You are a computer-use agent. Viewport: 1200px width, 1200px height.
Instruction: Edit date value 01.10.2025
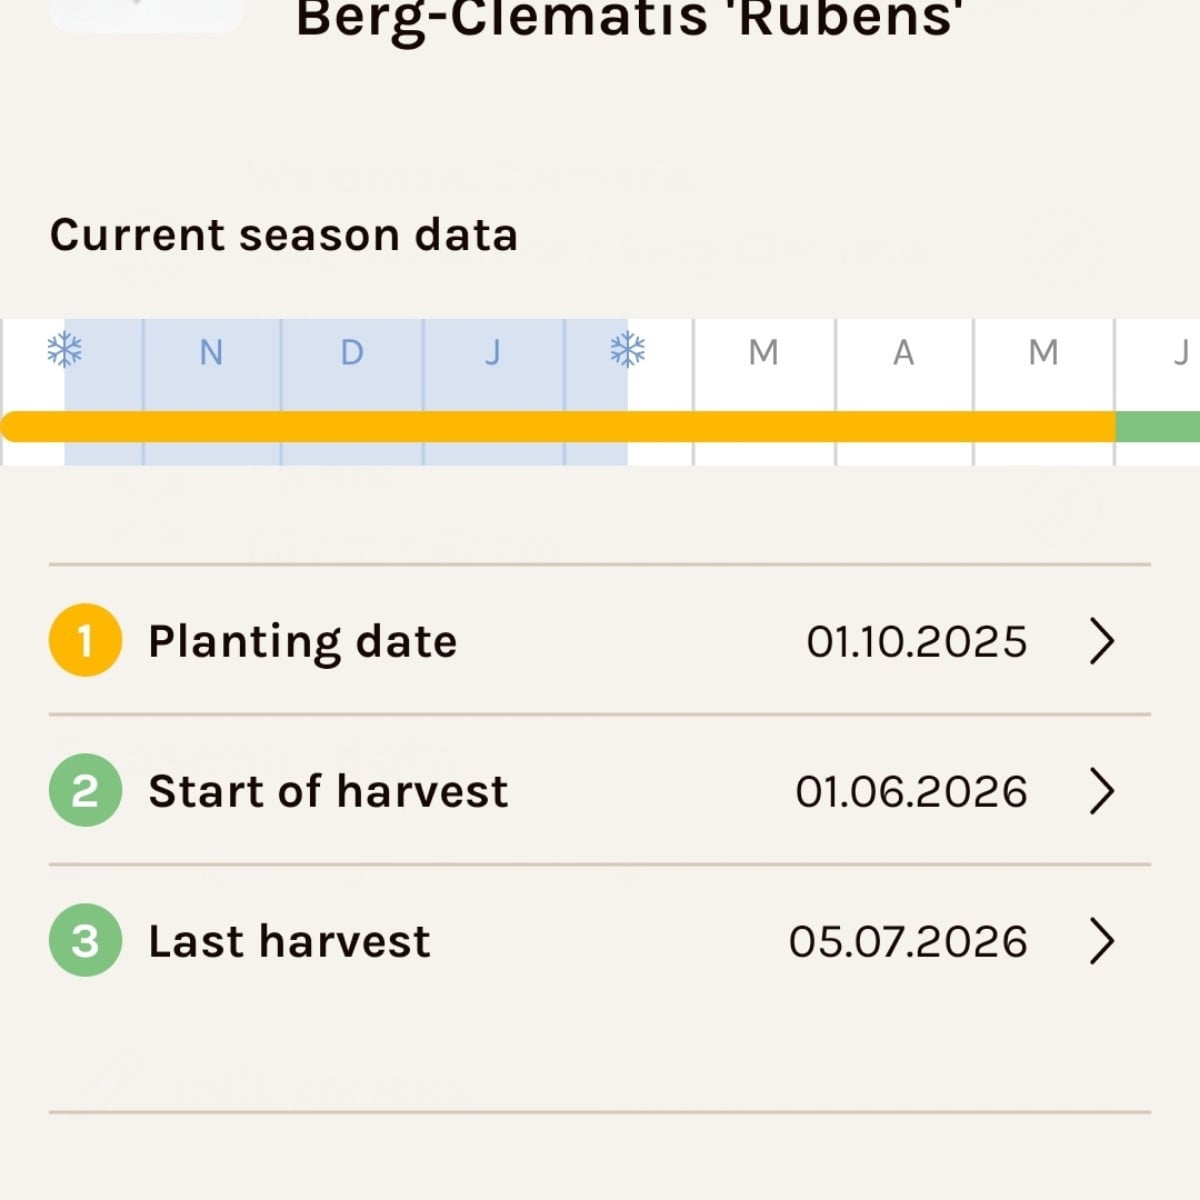click(x=916, y=642)
